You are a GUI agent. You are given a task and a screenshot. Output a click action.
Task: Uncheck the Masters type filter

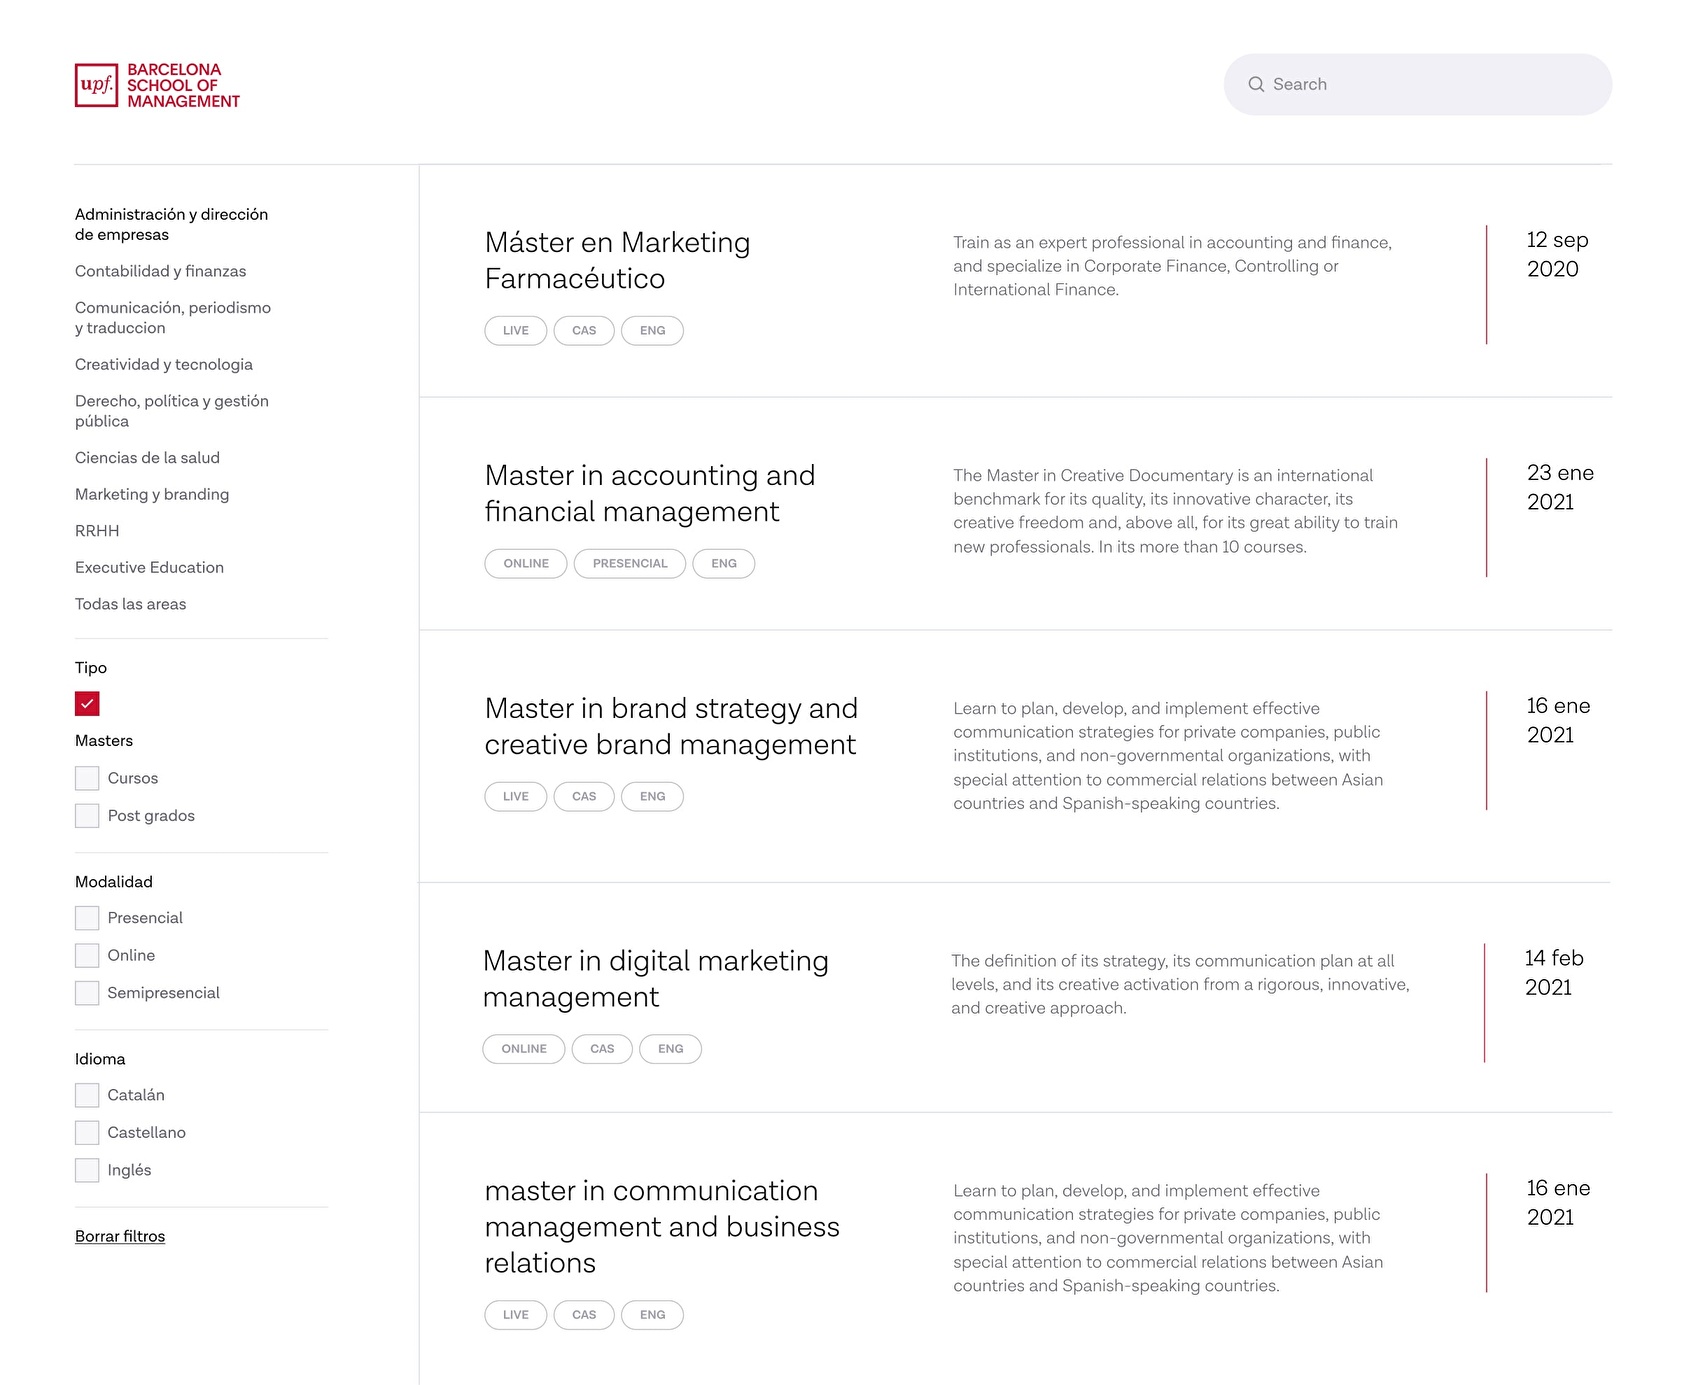tap(87, 704)
